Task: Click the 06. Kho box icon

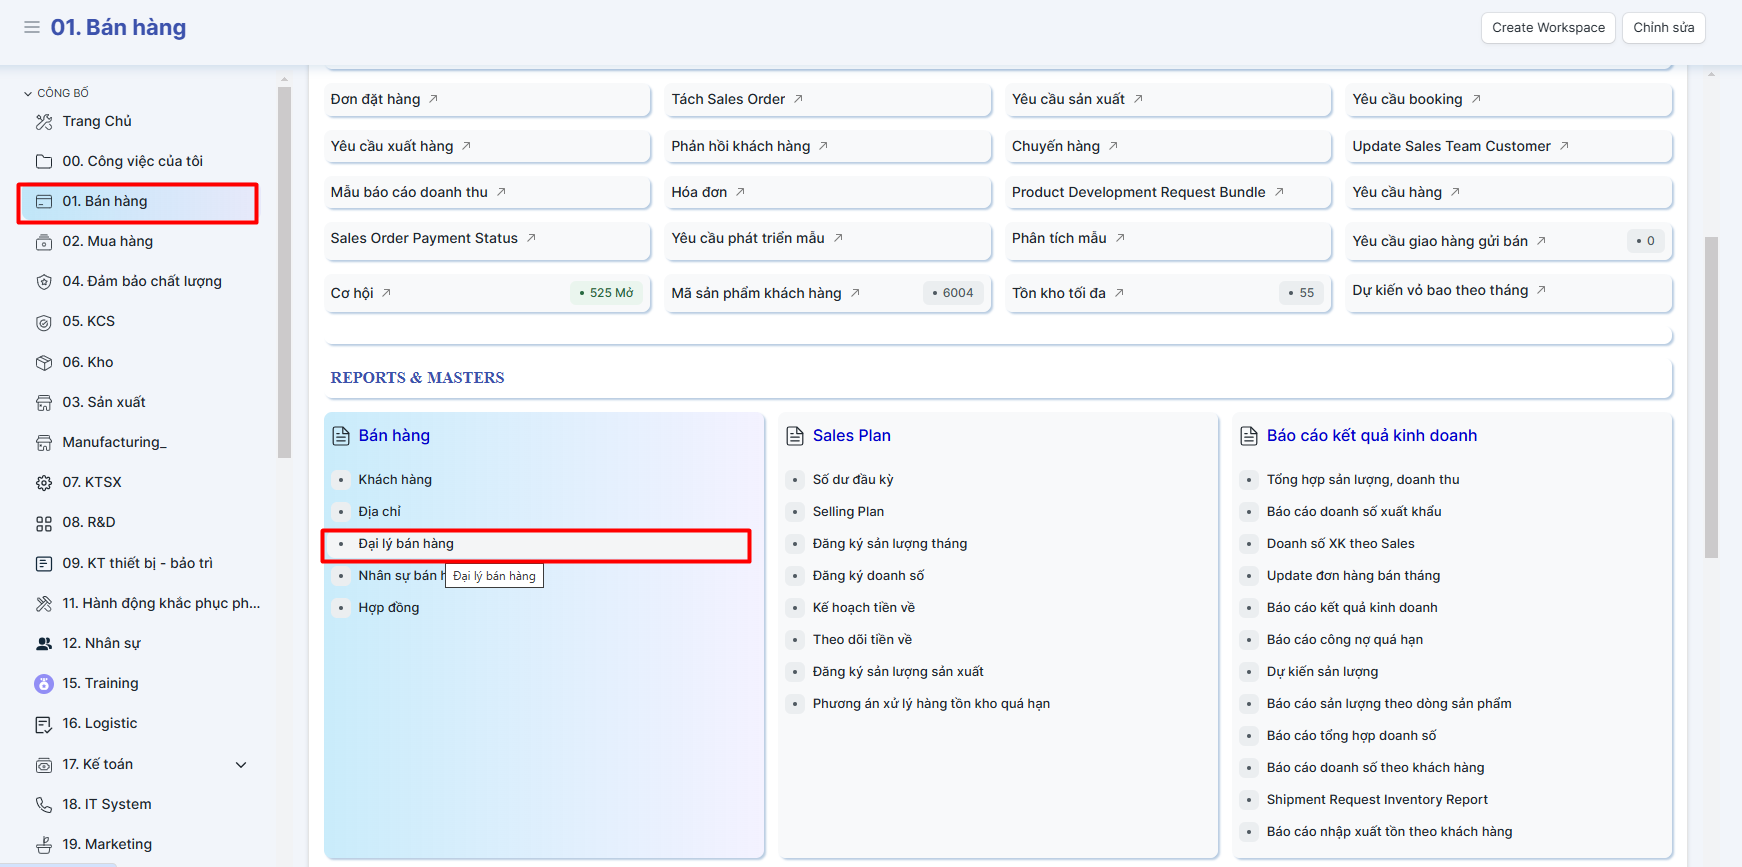Action: (x=44, y=363)
